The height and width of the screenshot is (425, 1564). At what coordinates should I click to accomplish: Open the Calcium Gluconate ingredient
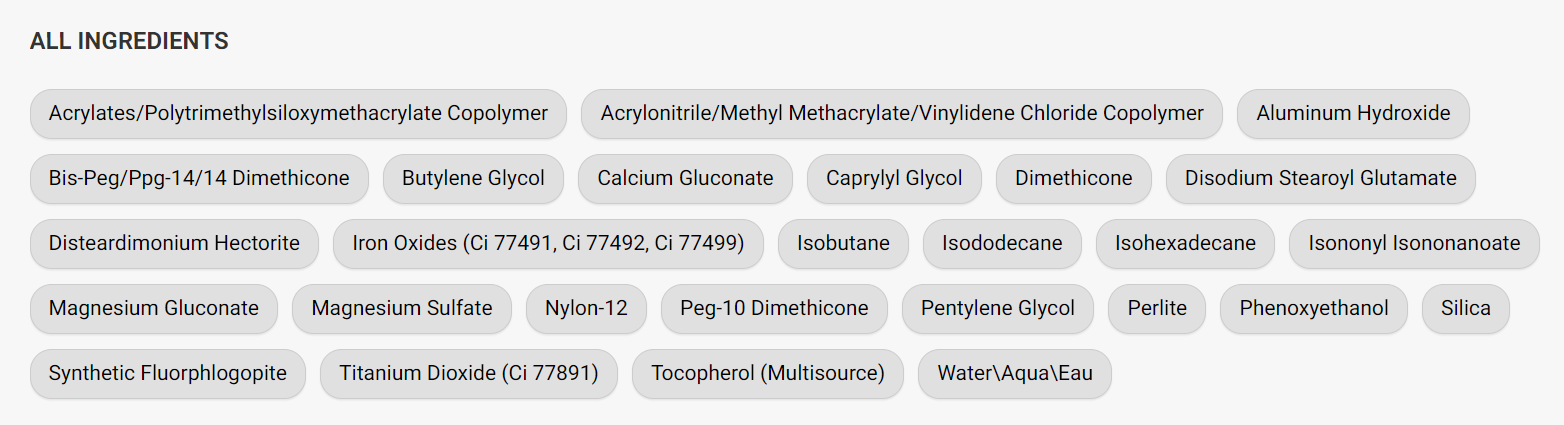pos(685,178)
